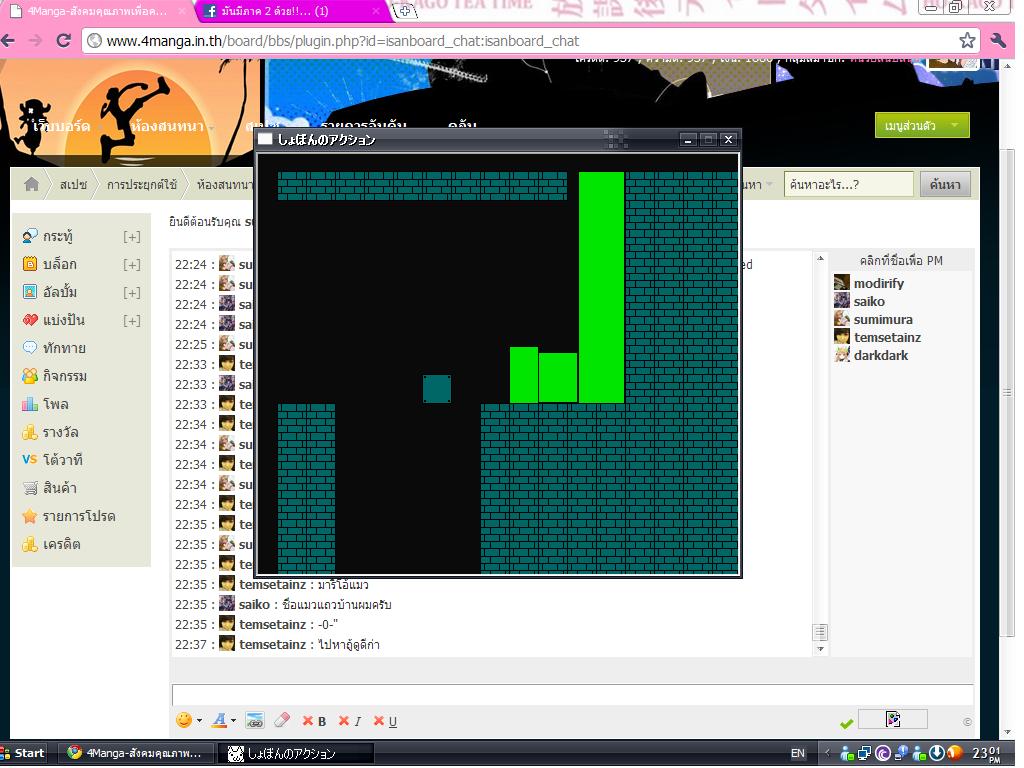Click the BitTorrent tray icon

tap(883, 754)
